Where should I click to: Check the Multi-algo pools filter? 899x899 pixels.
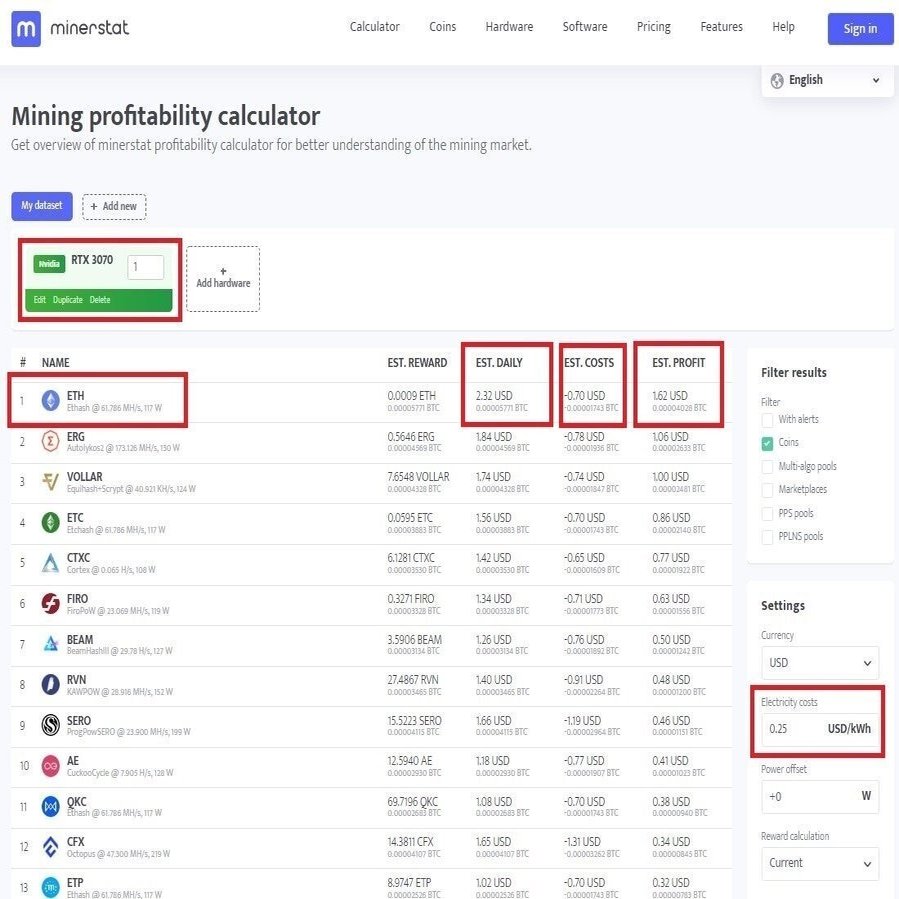click(767, 467)
